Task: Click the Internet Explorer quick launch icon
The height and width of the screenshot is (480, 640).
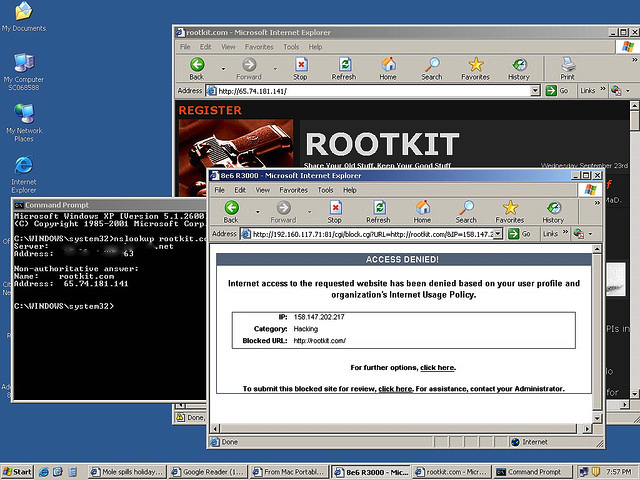Action: coord(44,472)
